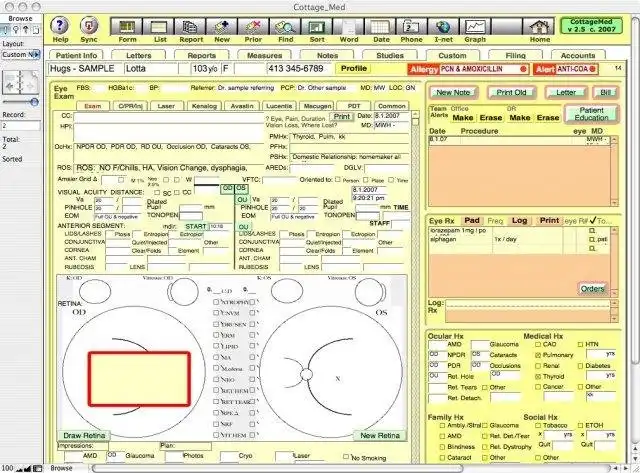Open the Help icon
This screenshot has height=473, width=640.
(60, 26)
